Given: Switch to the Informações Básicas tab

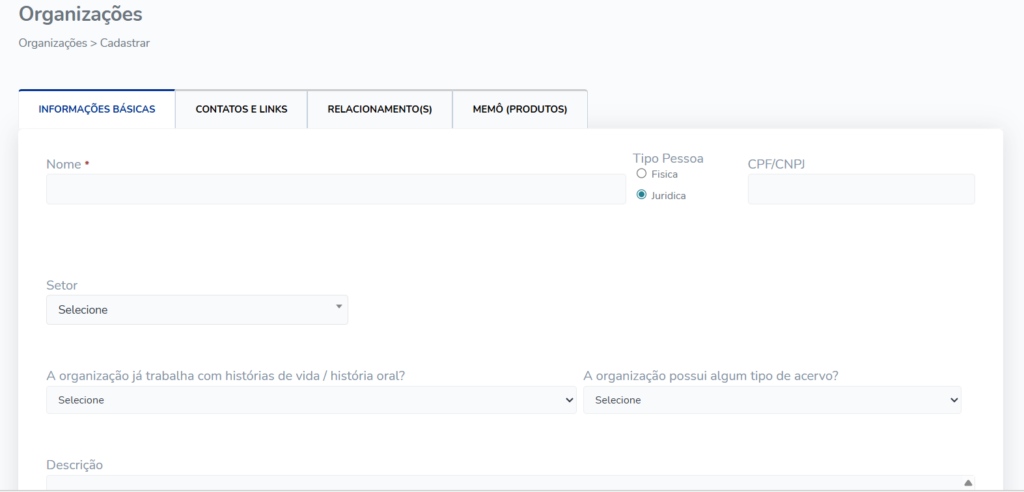Looking at the screenshot, I should (x=97, y=109).
